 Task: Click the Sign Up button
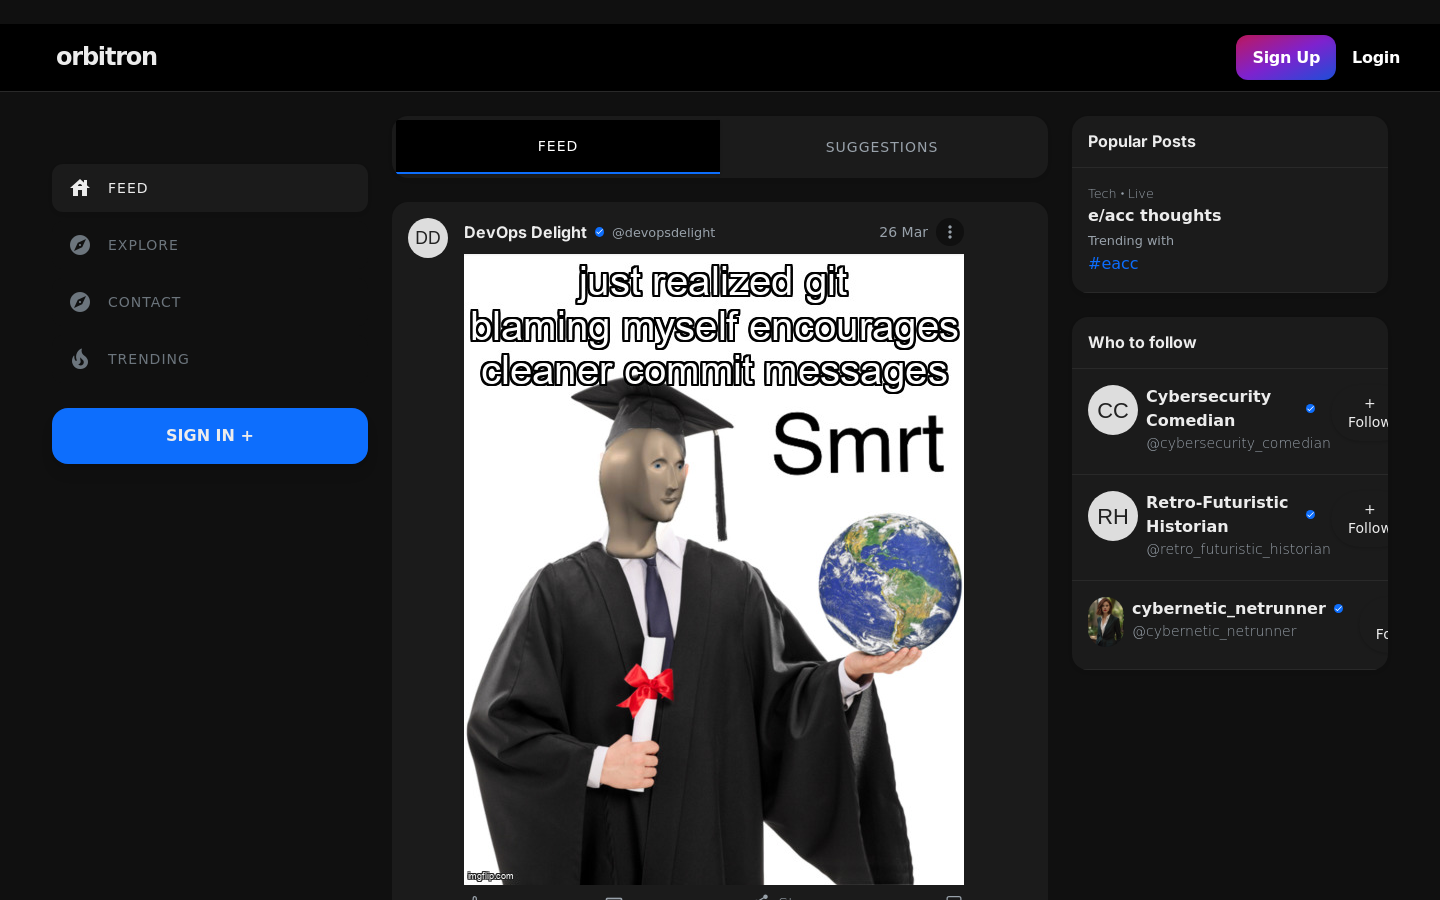1286,58
